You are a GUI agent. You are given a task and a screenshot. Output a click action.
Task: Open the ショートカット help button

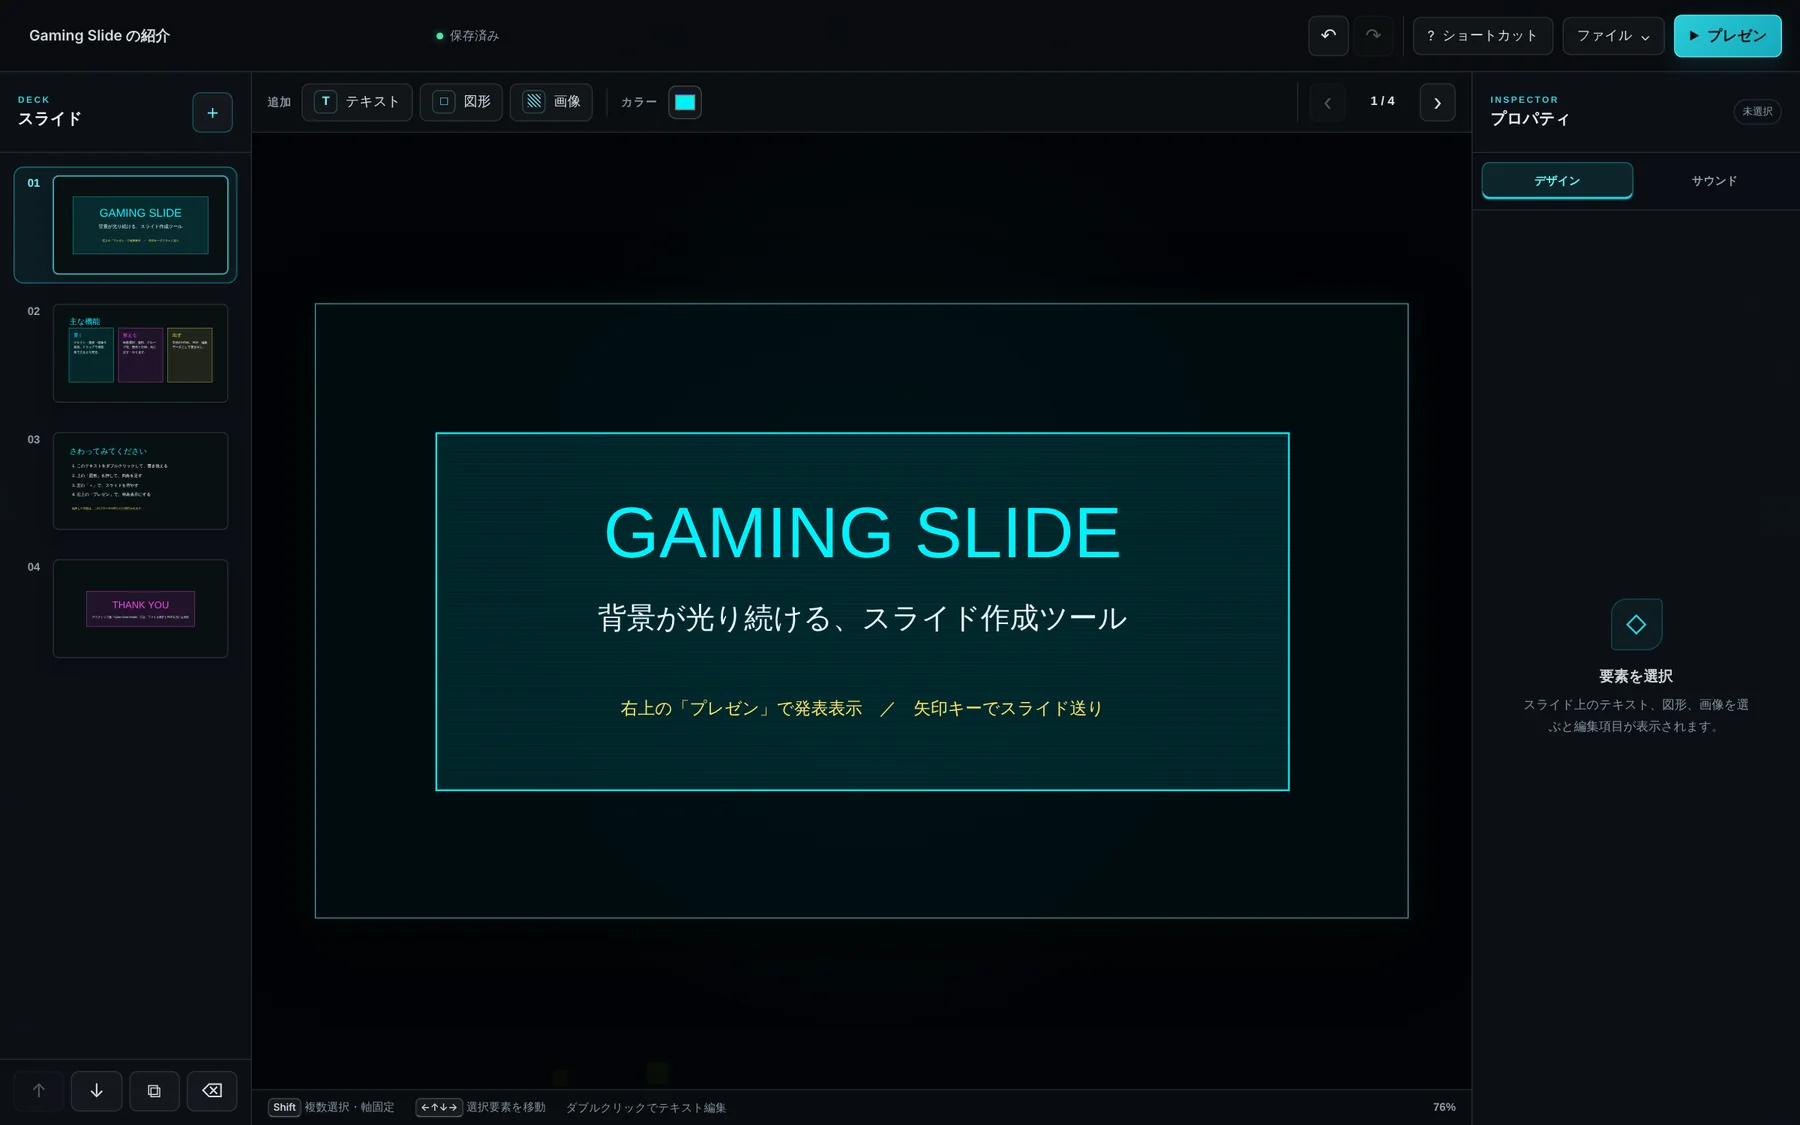coord(1482,36)
